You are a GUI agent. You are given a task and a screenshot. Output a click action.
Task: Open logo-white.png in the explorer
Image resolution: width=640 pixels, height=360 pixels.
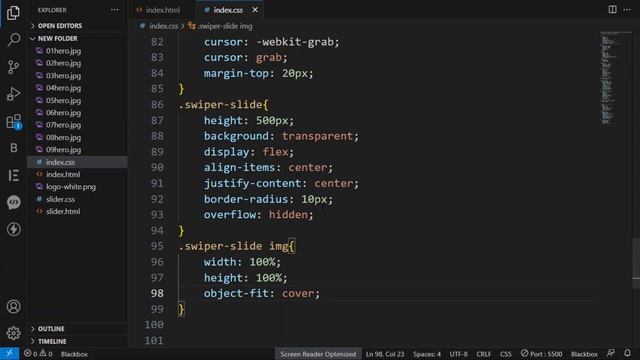coord(71,187)
